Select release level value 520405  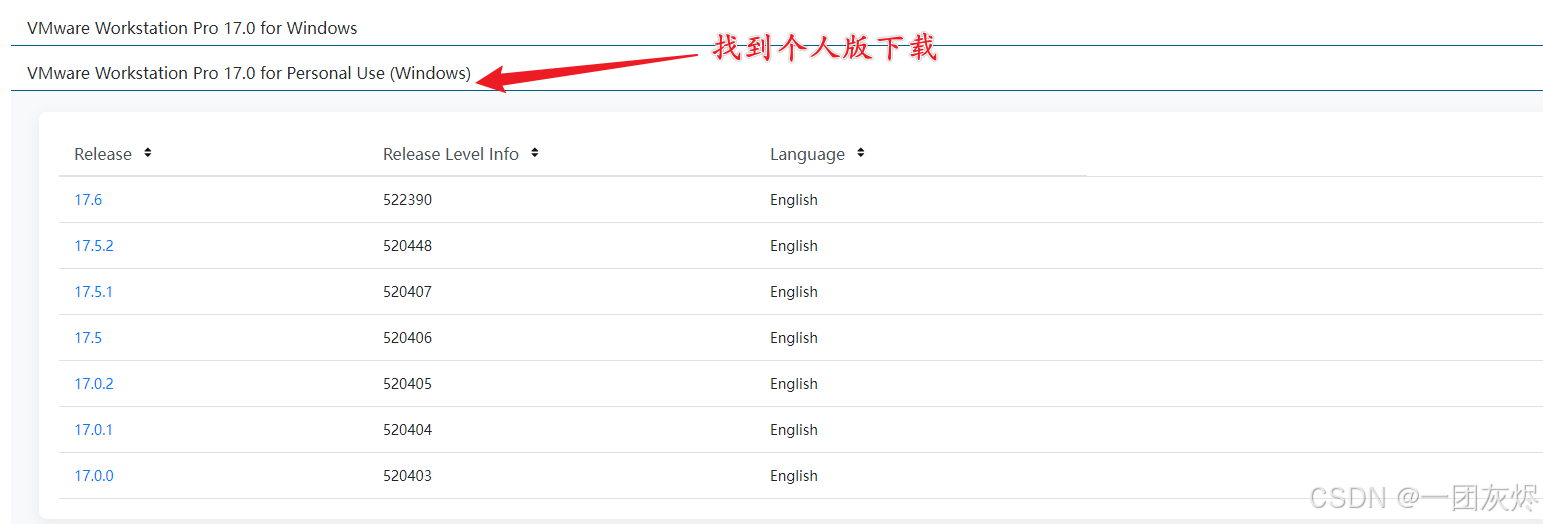407,384
